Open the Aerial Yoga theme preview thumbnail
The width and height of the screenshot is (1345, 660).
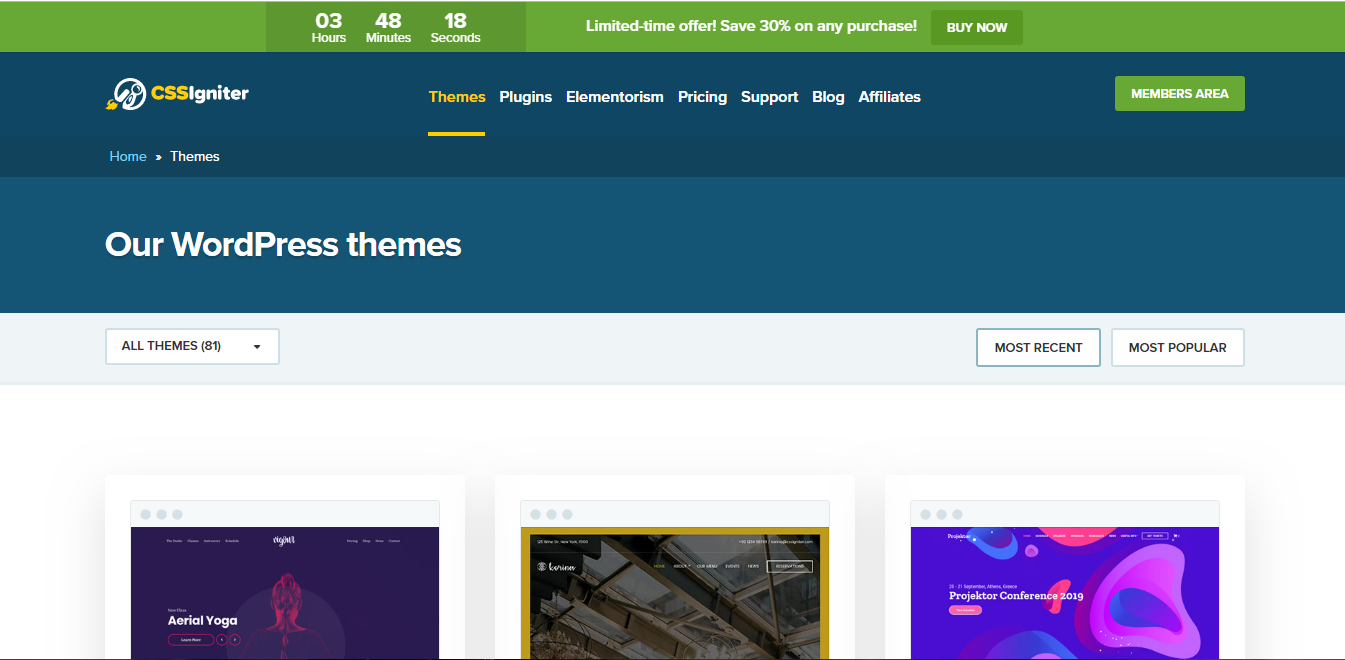285,592
